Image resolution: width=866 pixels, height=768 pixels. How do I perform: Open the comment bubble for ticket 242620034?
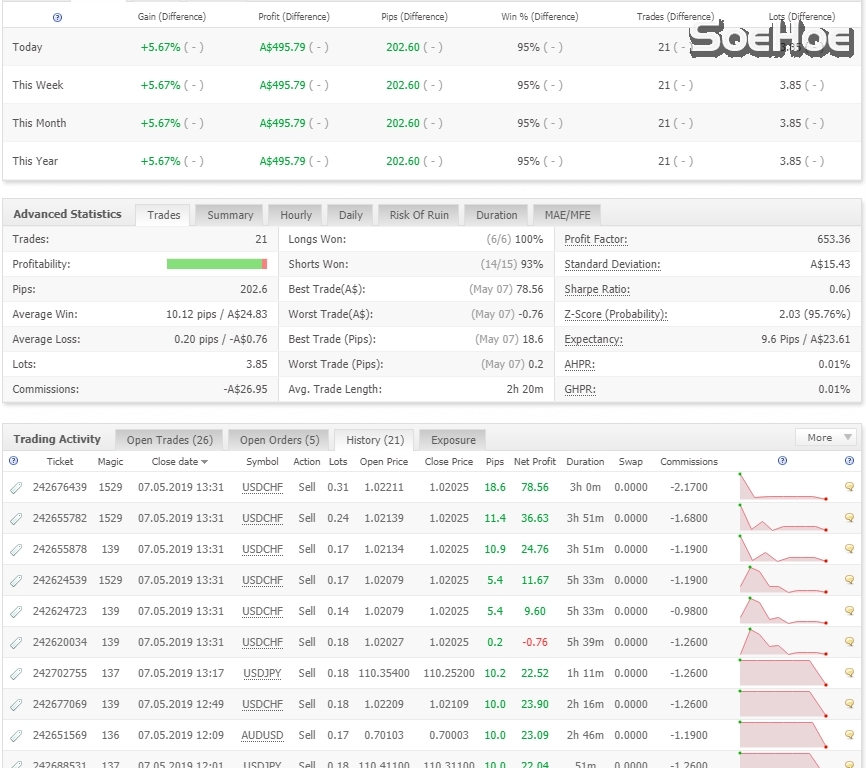point(849,643)
